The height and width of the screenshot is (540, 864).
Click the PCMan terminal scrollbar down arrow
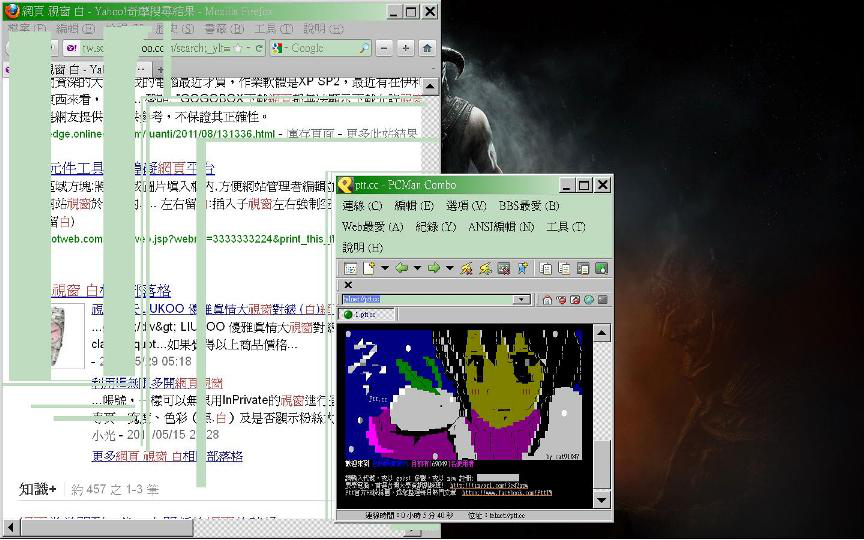(601, 500)
